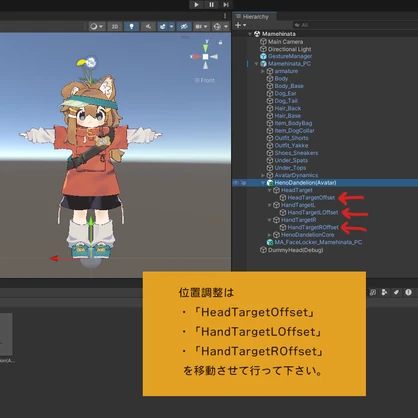The width and height of the screenshot is (418, 418).
Task: Select the Item_DogCollar object
Action: pyautogui.click(x=294, y=131)
